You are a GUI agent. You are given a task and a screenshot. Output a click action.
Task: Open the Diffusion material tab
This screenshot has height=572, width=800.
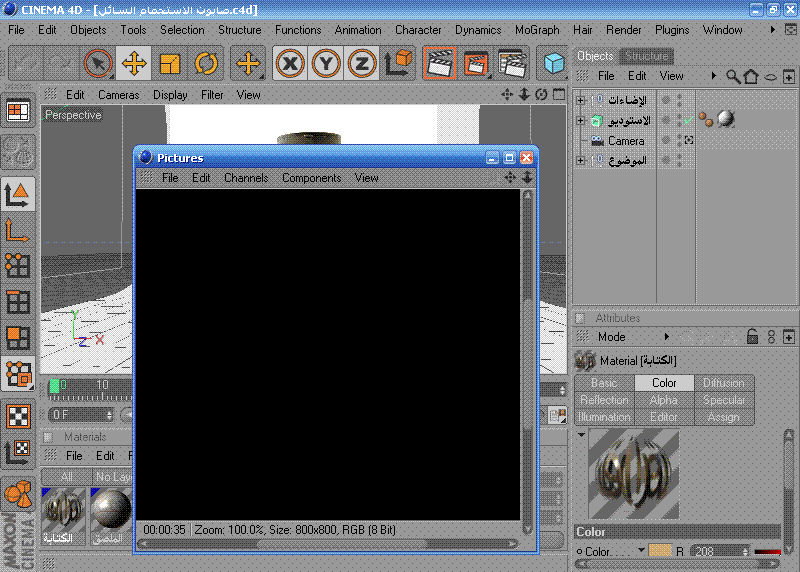click(723, 383)
